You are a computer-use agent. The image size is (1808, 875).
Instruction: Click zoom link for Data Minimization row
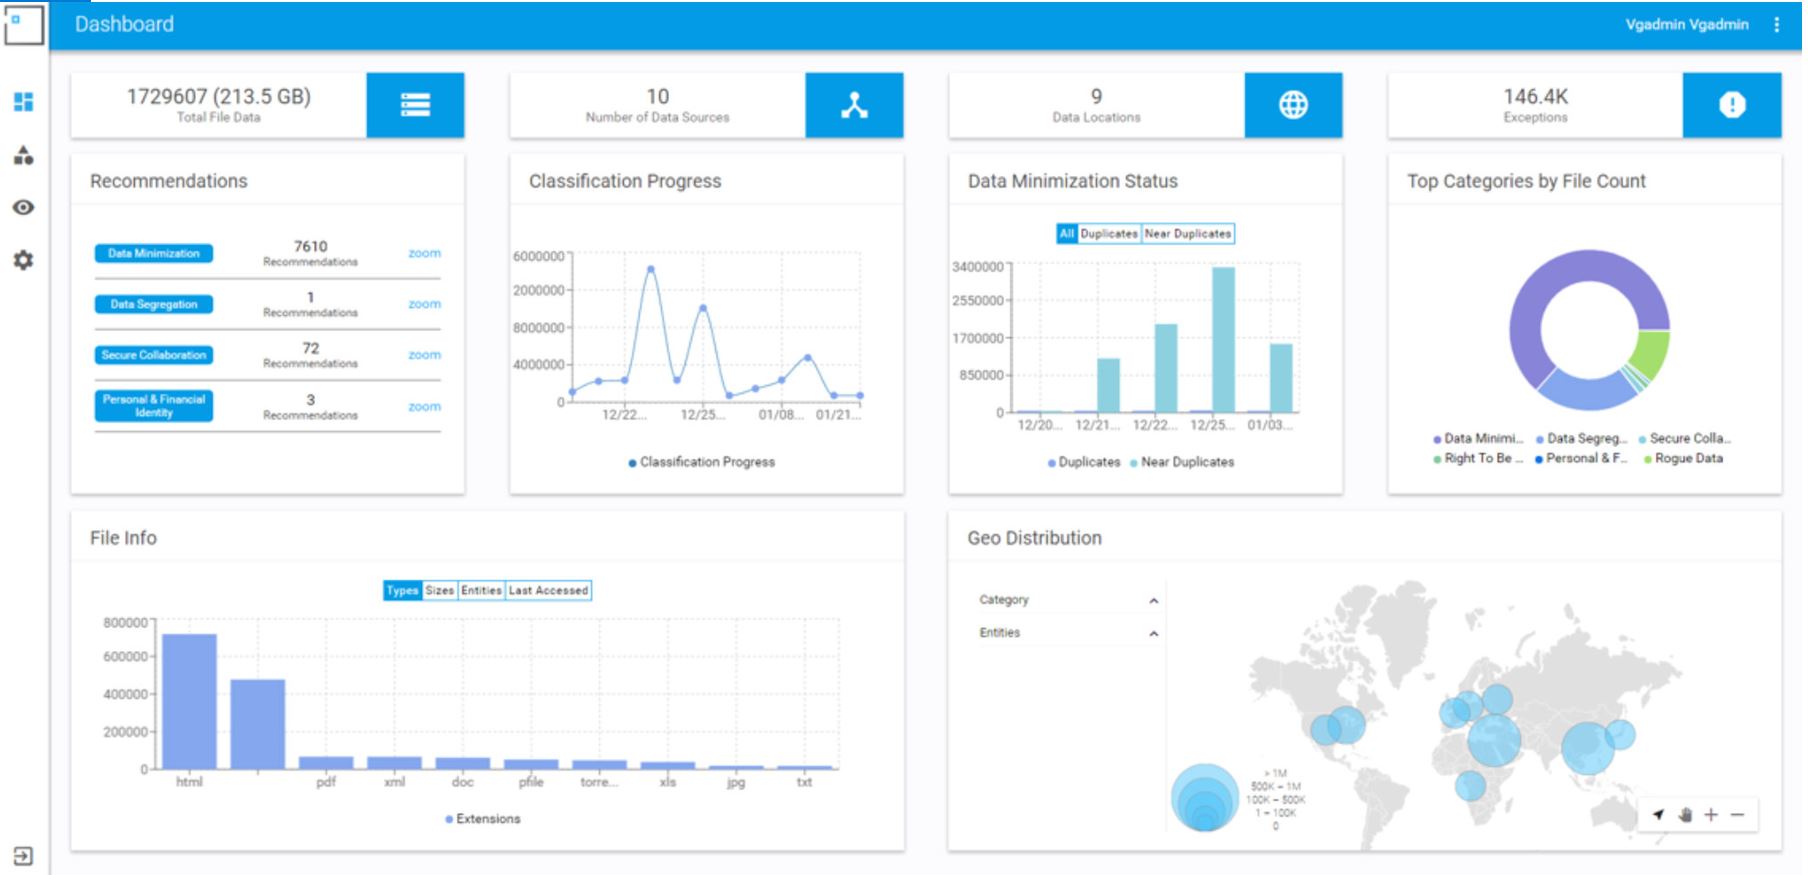pyautogui.click(x=424, y=253)
